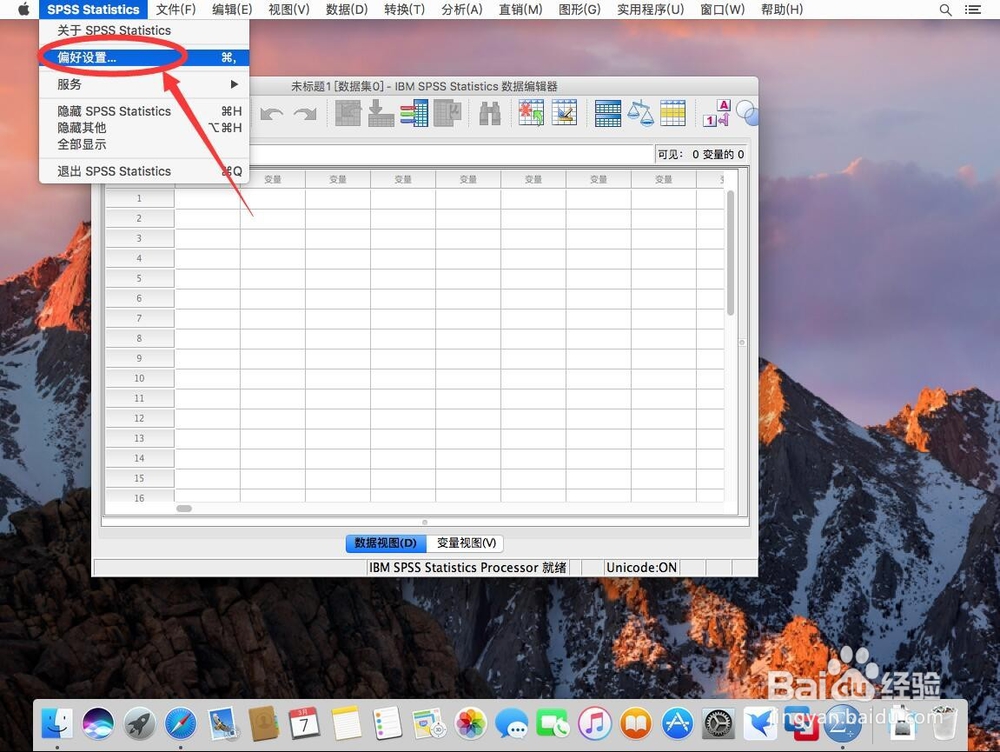Click the Weight Cases balance scale icon

(640, 114)
